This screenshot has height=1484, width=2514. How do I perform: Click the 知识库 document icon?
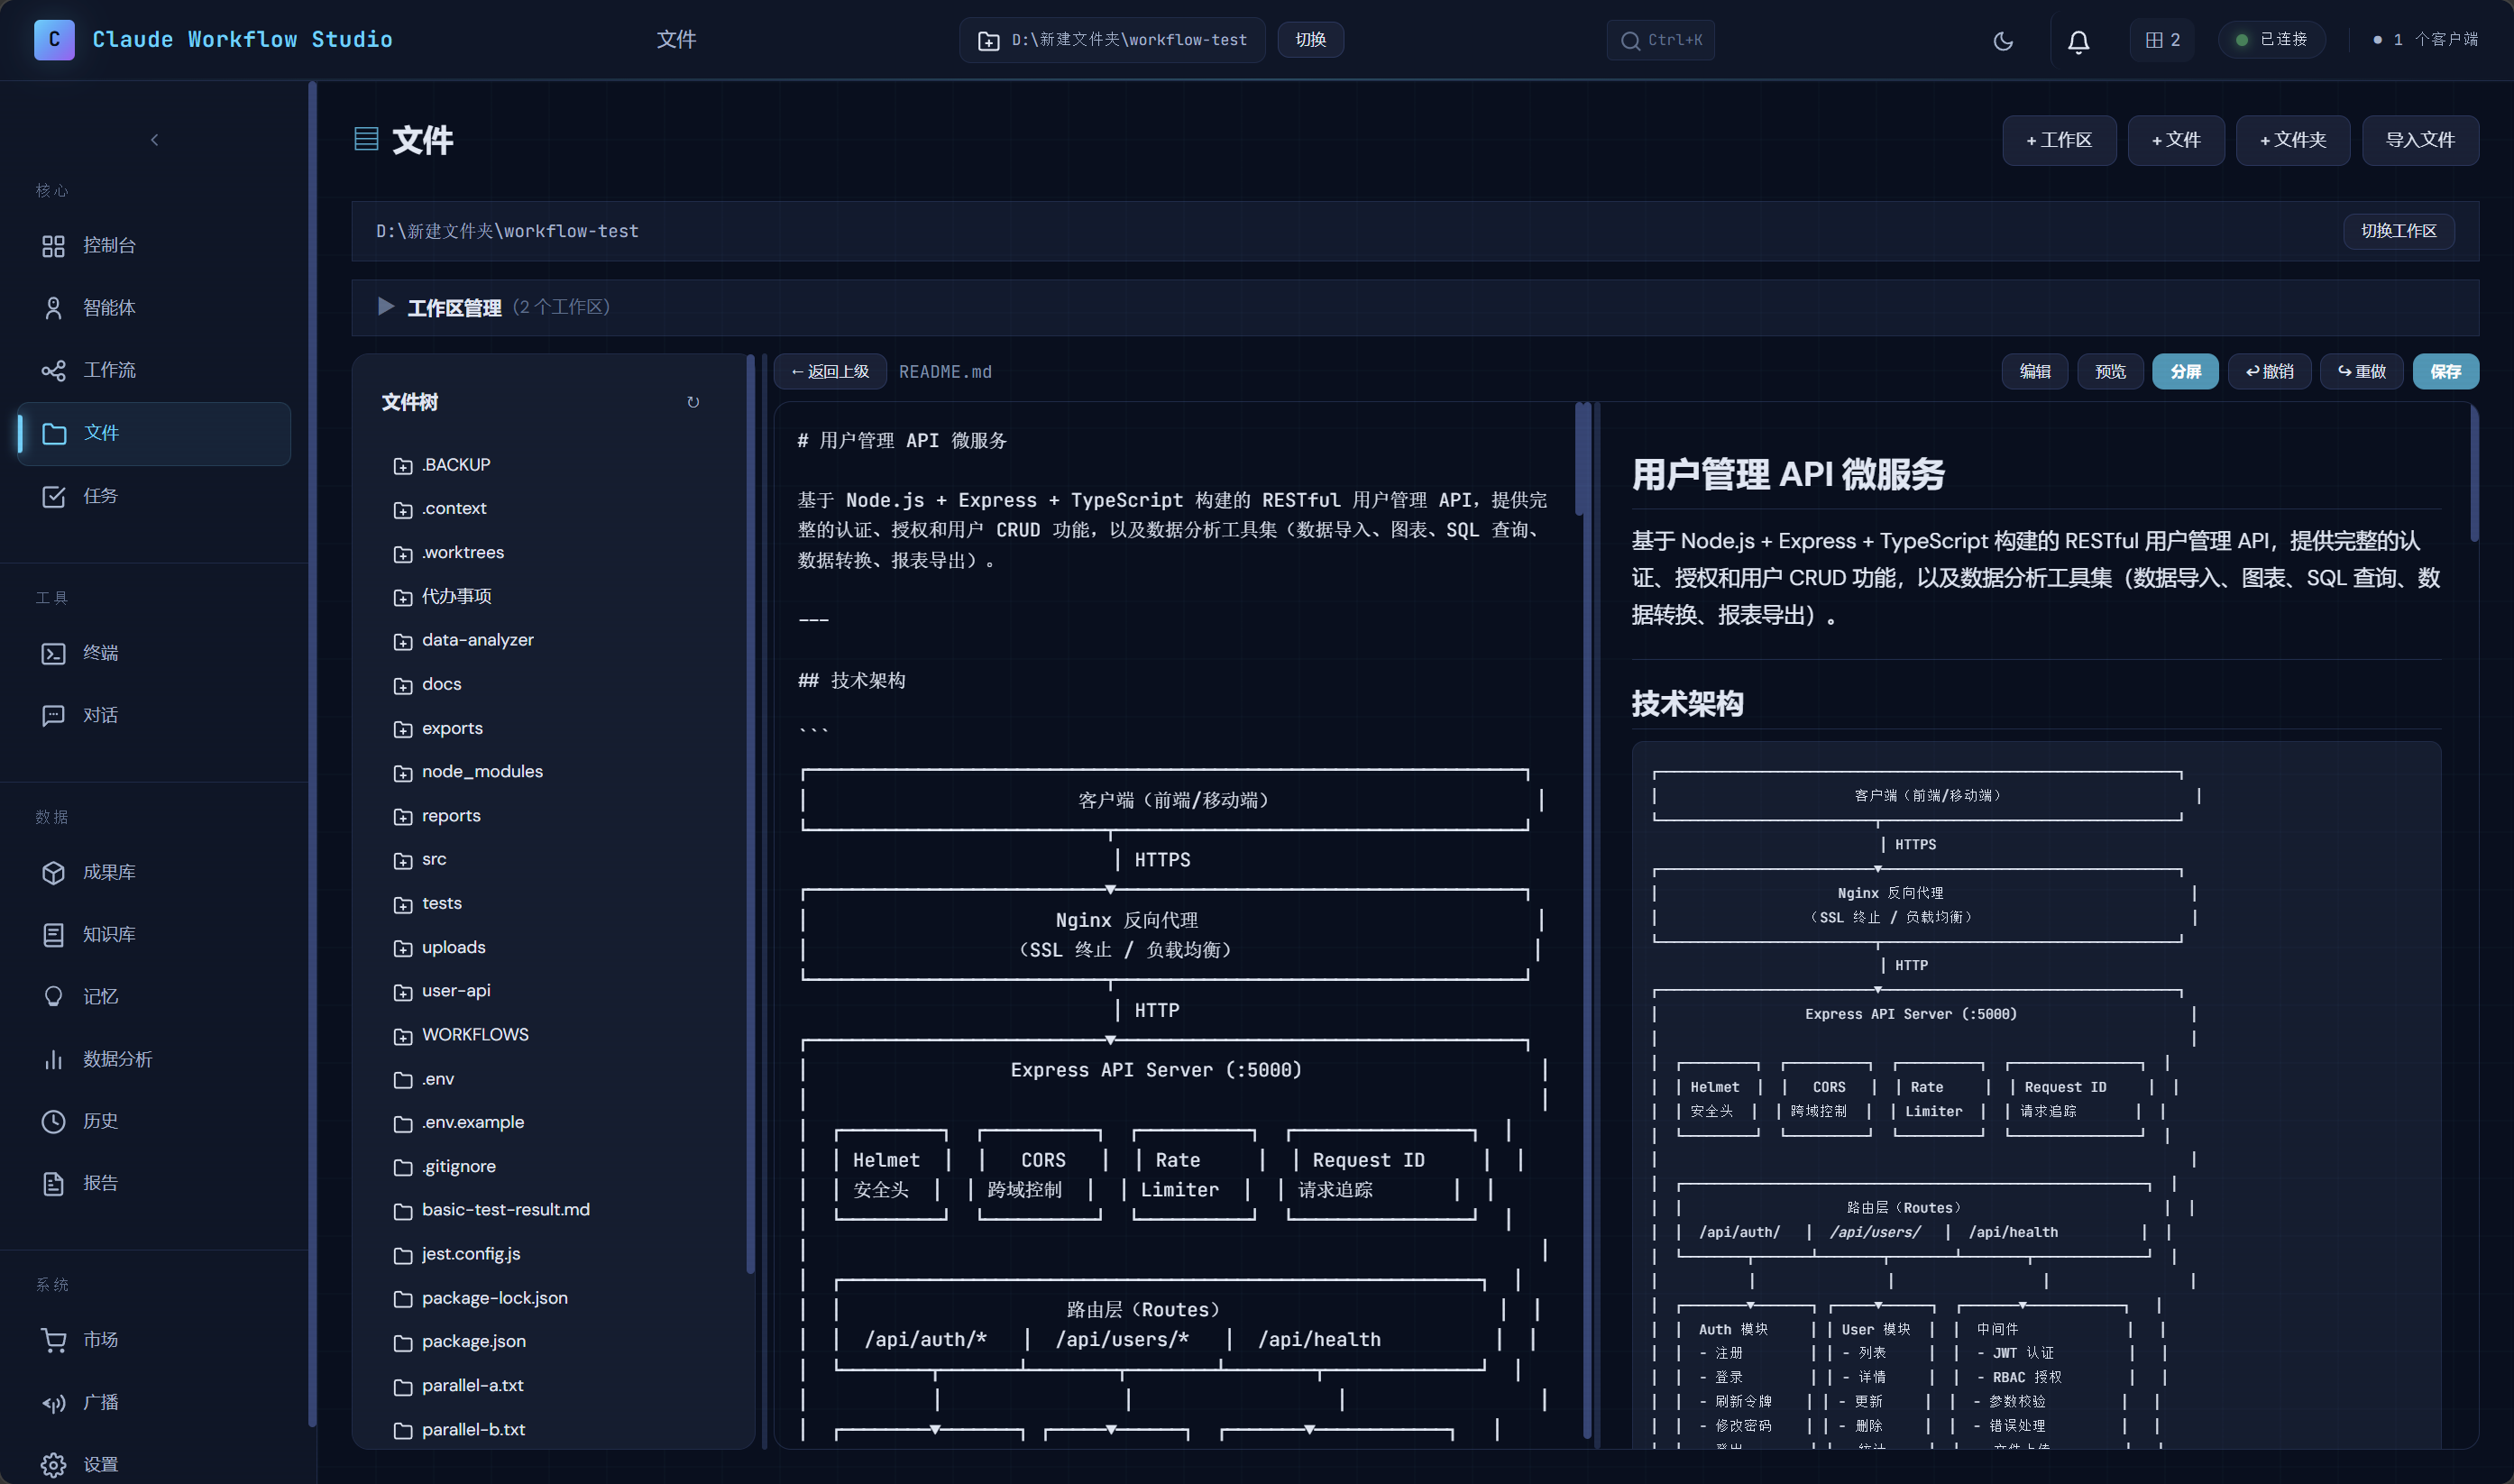point(54,934)
